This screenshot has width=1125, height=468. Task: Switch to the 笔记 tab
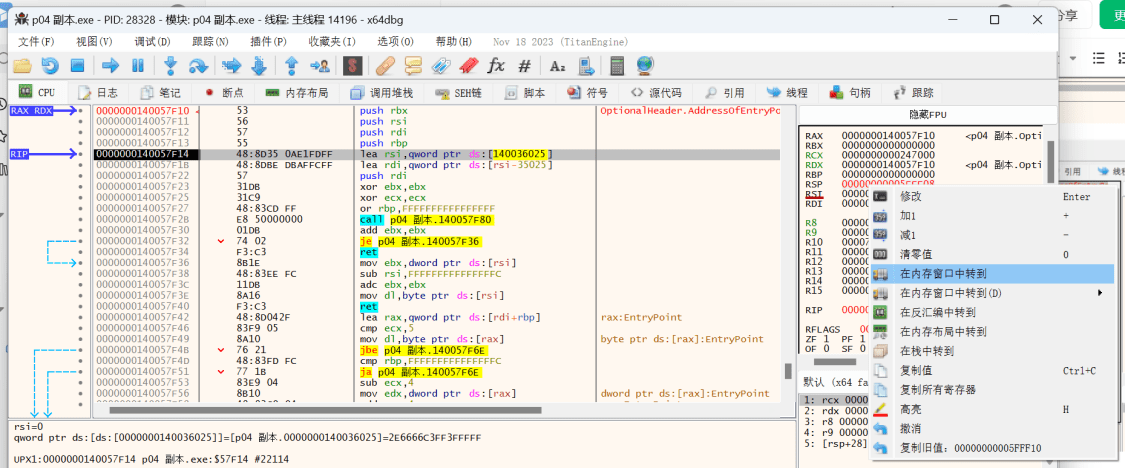tap(161, 93)
